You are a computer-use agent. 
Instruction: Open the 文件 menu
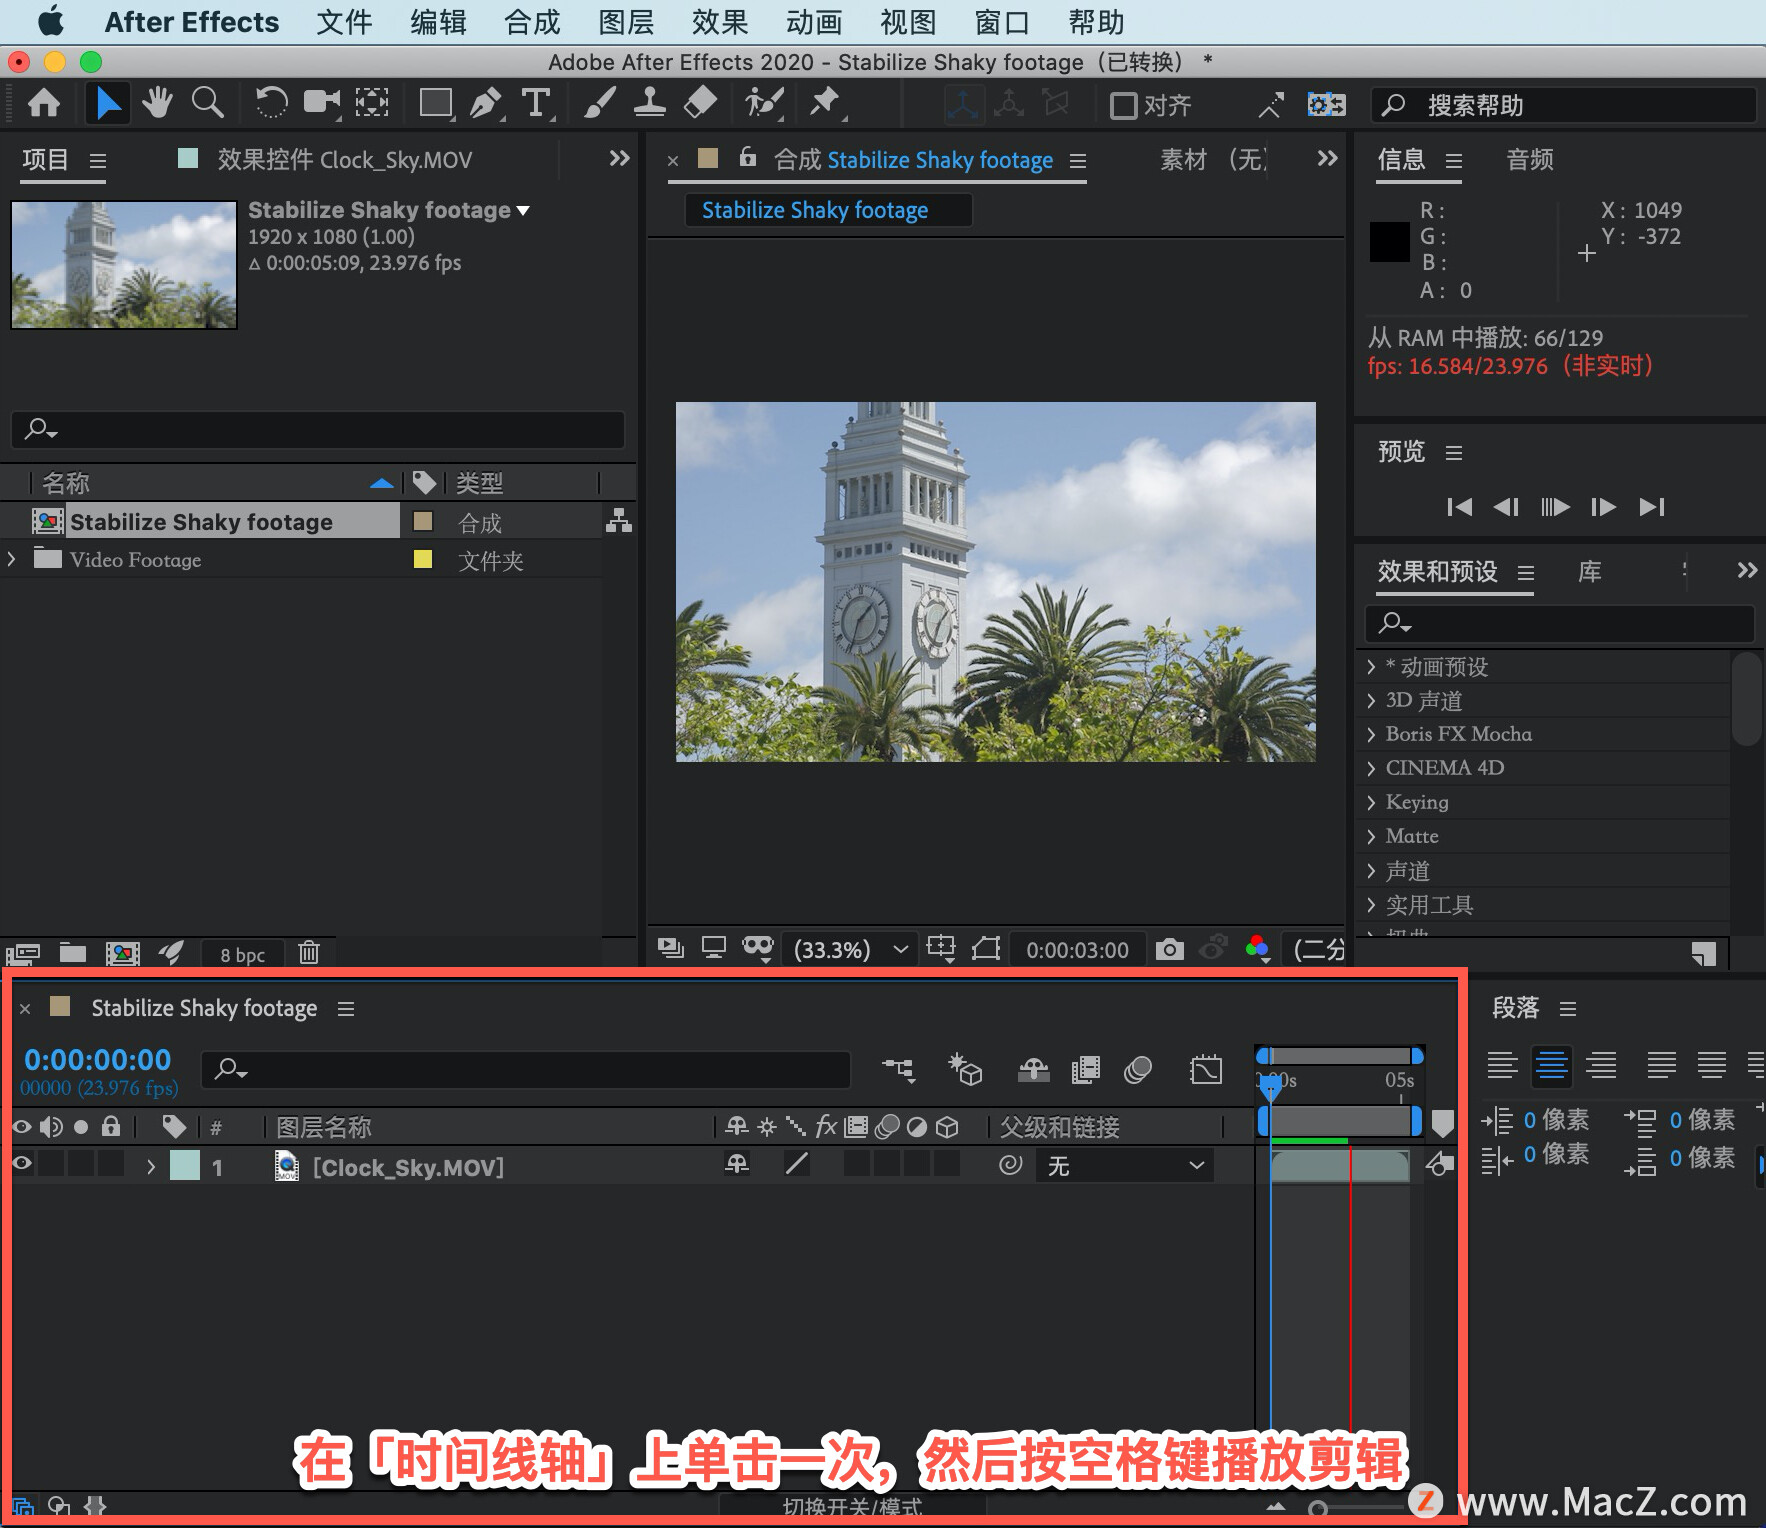344,22
